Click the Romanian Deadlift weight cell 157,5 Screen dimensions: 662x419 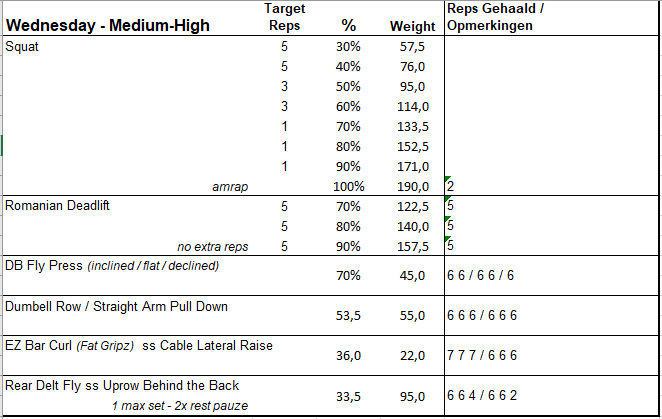click(x=412, y=246)
